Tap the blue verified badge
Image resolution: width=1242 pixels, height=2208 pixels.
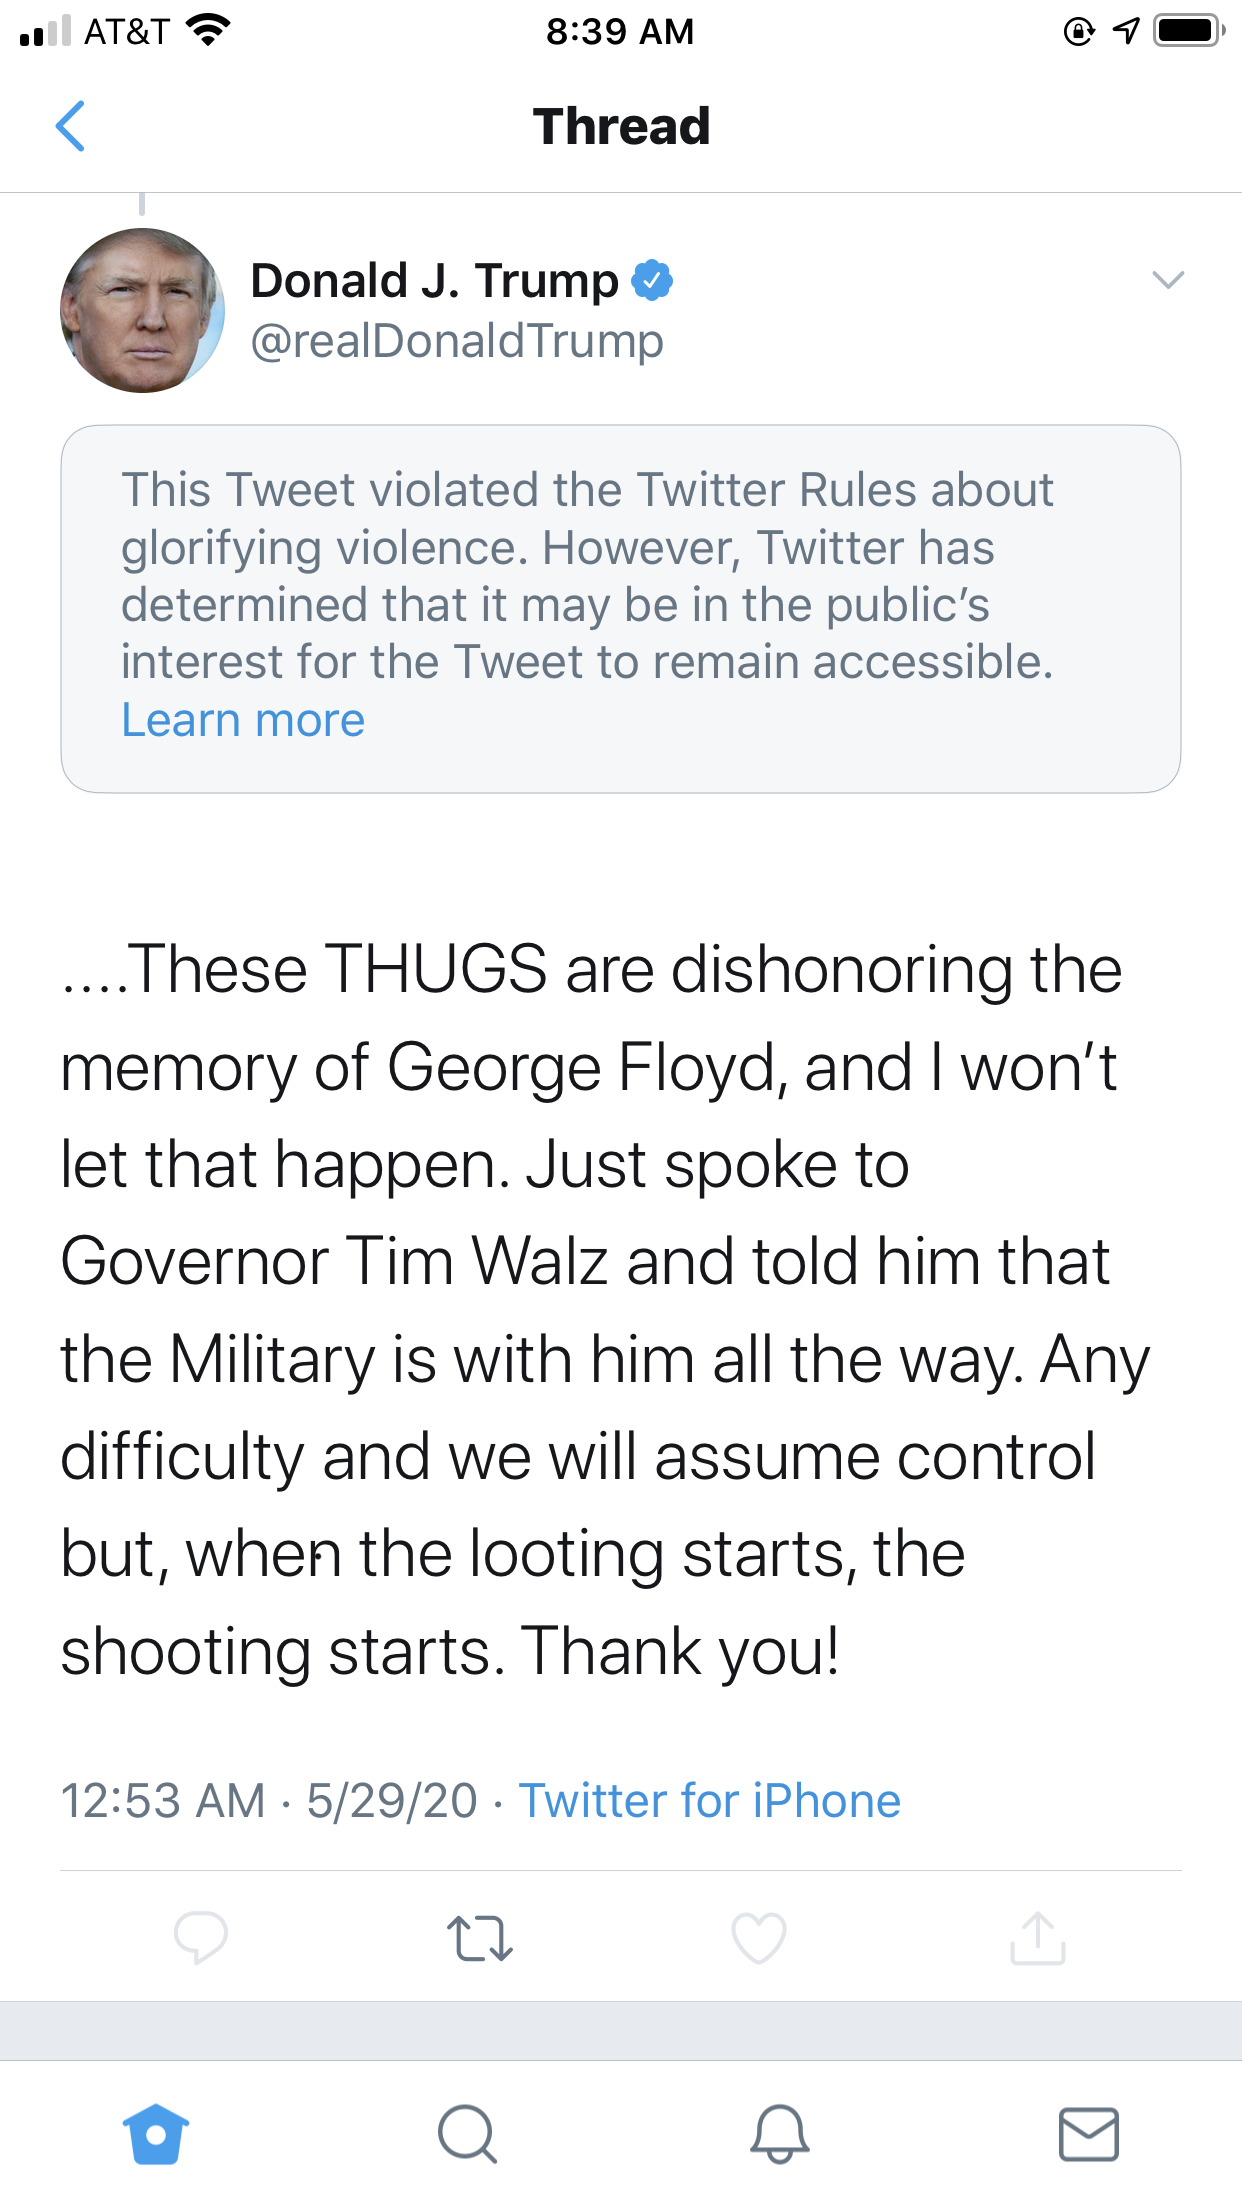(x=652, y=281)
